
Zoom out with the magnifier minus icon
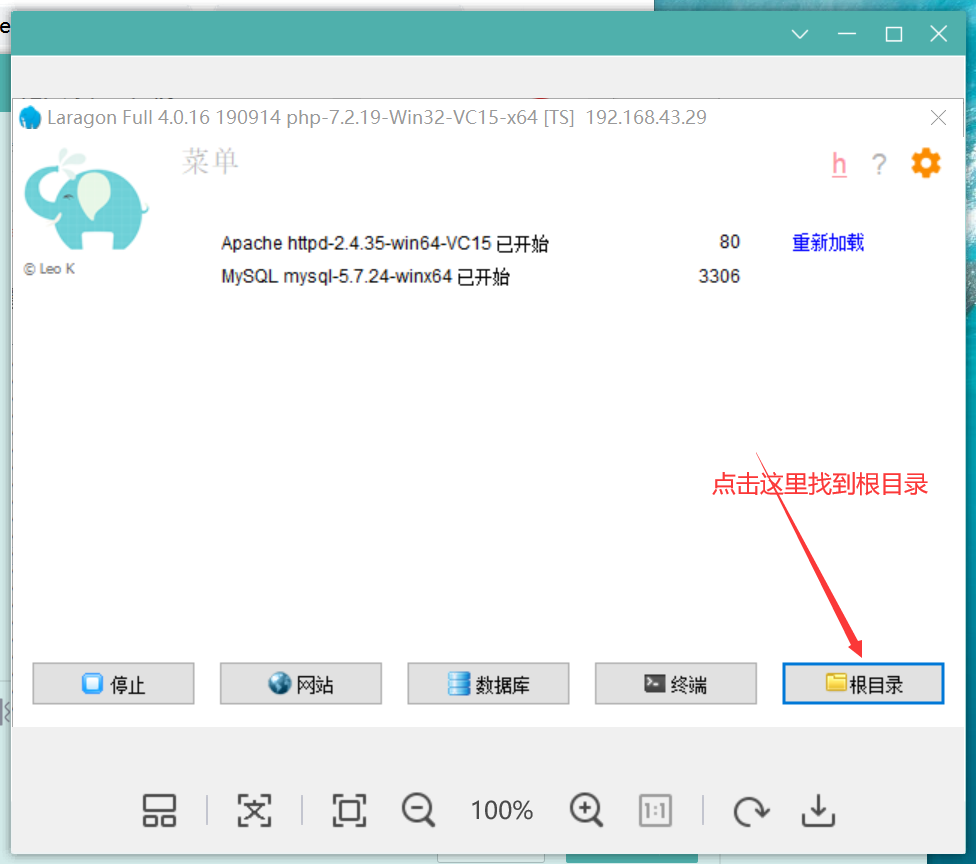(x=418, y=810)
